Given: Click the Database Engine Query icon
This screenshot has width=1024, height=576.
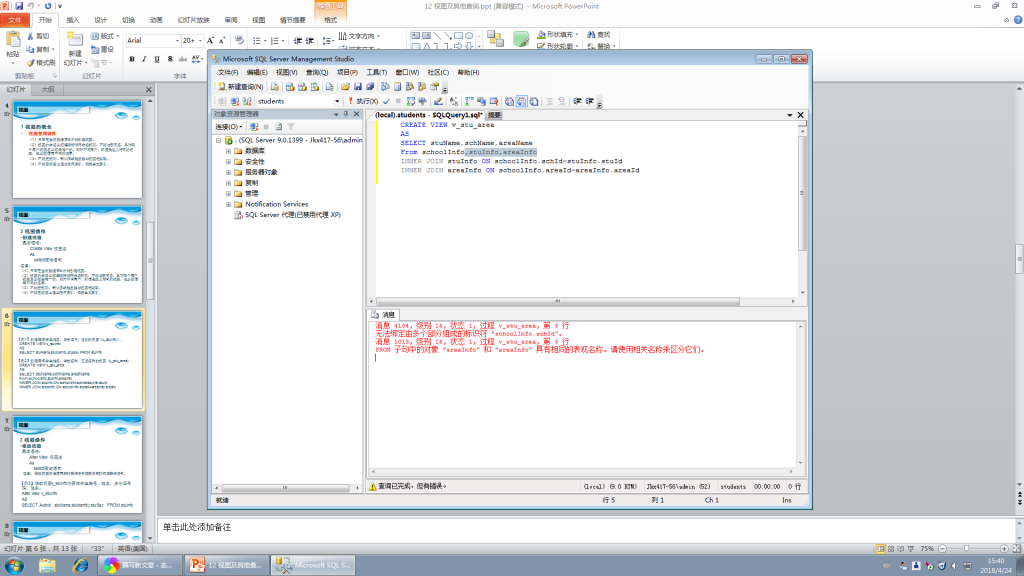Looking at the screenshot, I should click(275, 86).
